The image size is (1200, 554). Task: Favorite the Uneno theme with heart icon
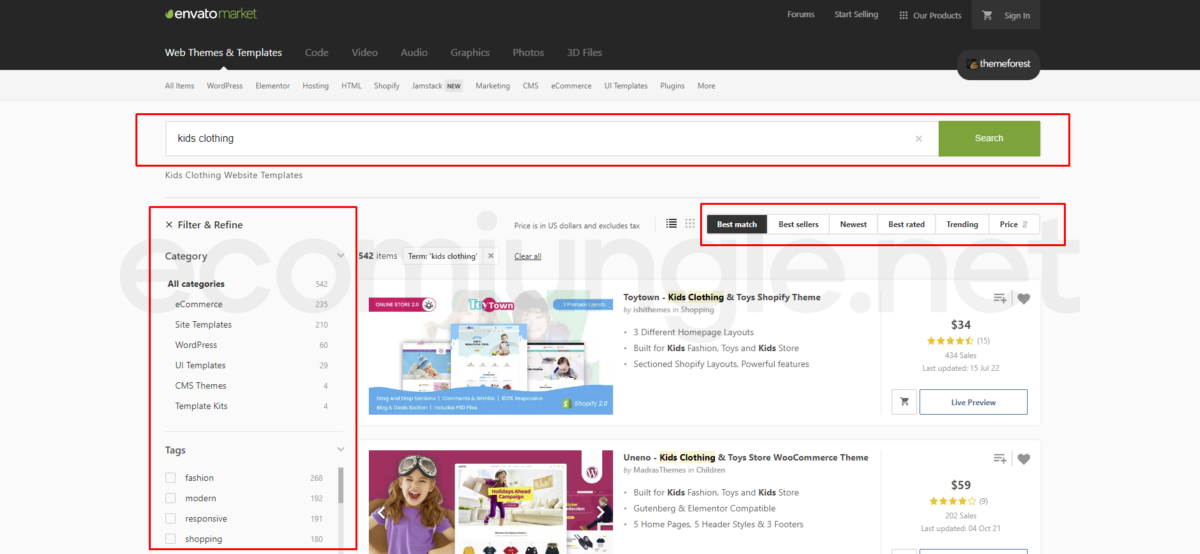1023,458
